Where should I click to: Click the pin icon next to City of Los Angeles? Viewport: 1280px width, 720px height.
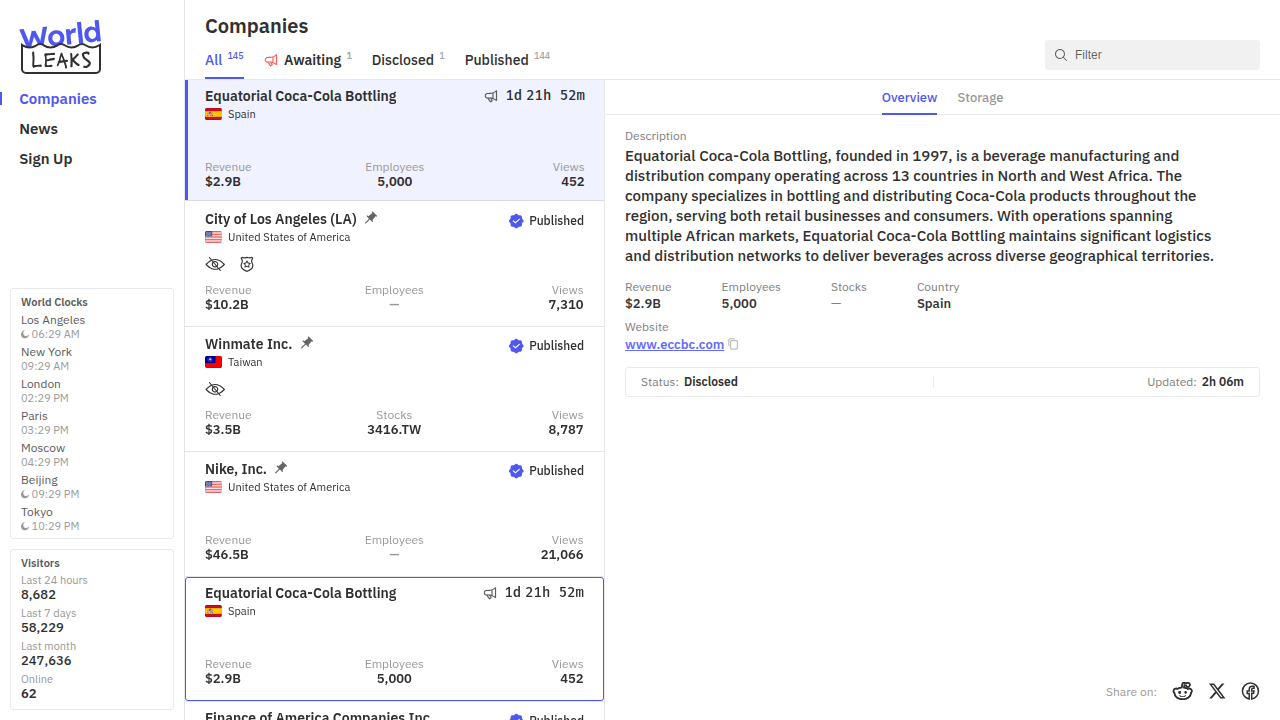click(371, 218)
